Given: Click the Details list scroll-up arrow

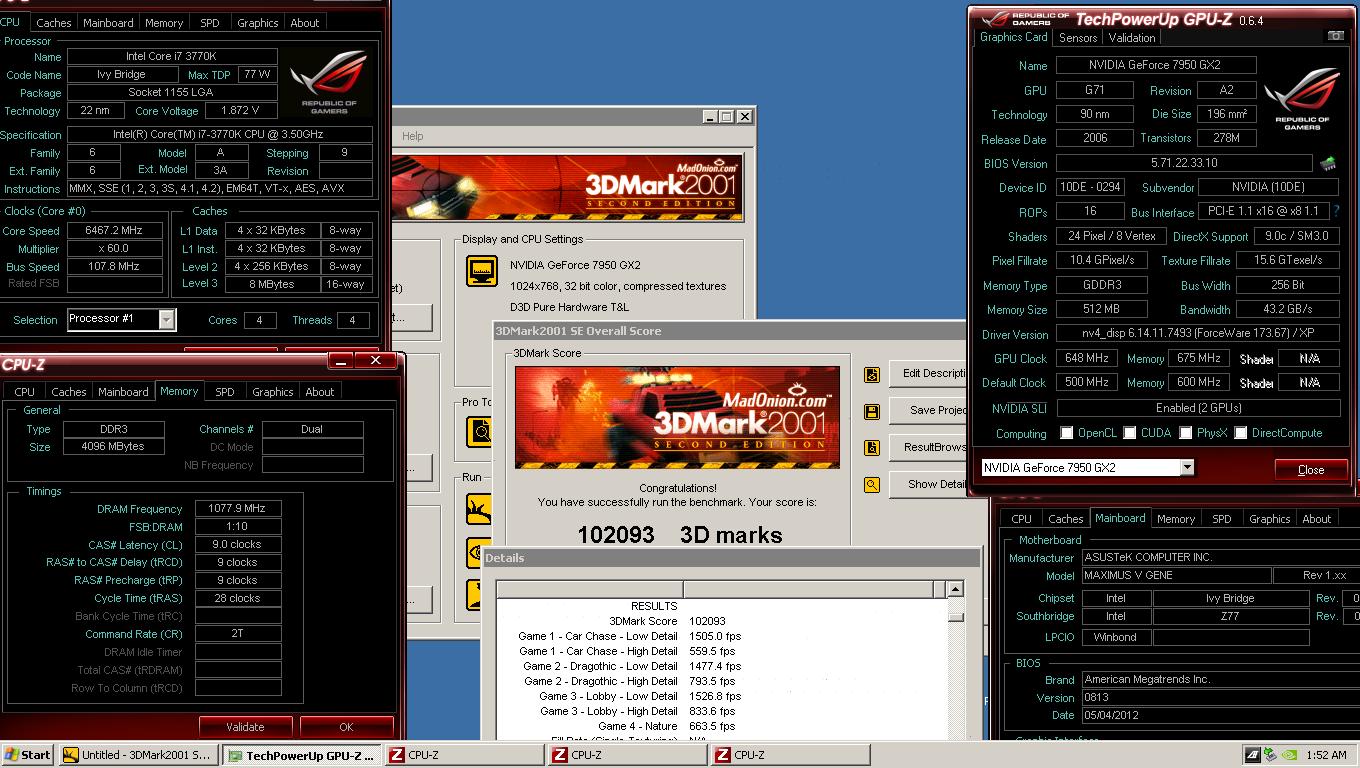Looking at the screenshot, I should (x=955, y=590).
